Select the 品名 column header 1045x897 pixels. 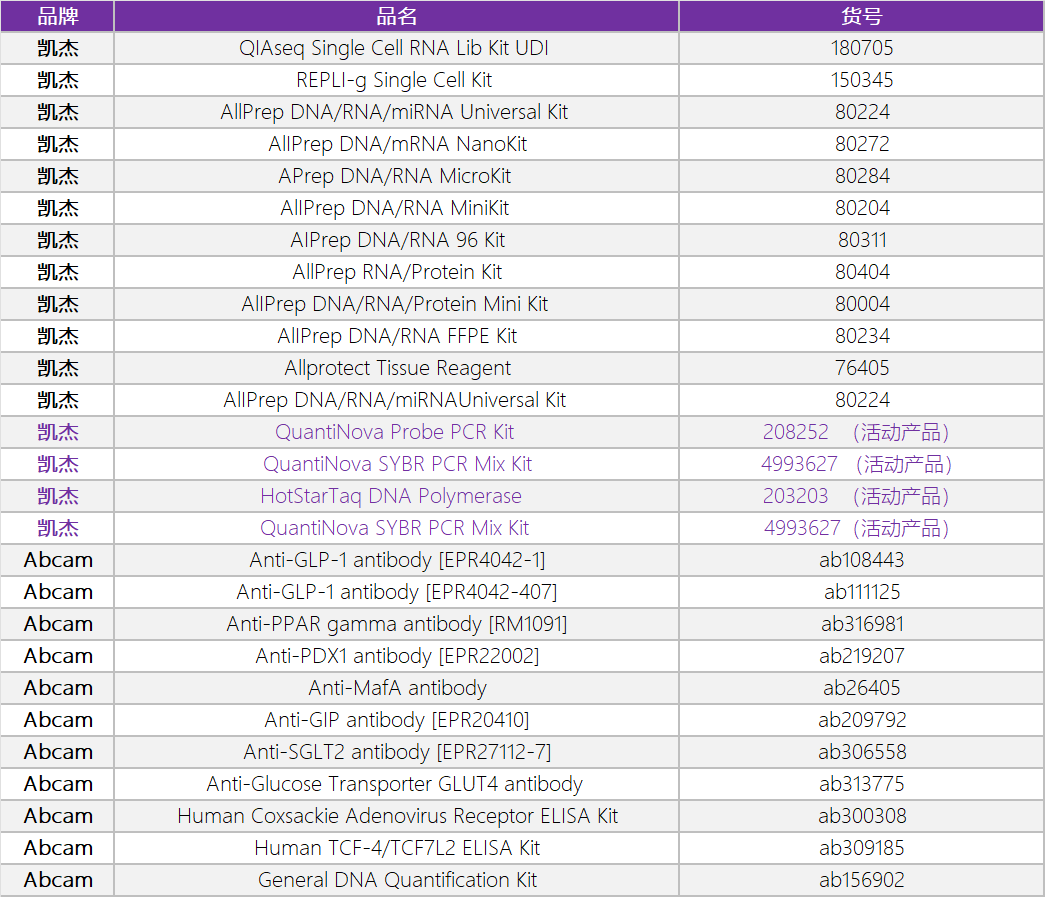coord(397,16)
